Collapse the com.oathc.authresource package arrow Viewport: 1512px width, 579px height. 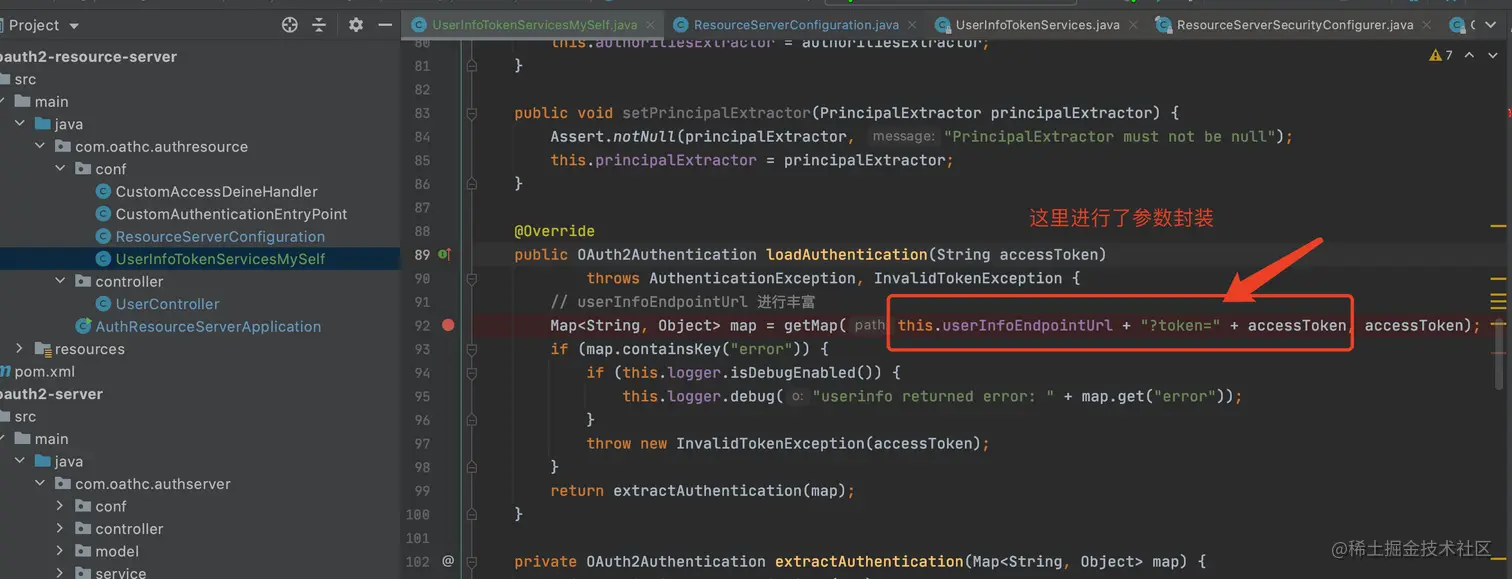pos(40,146)
